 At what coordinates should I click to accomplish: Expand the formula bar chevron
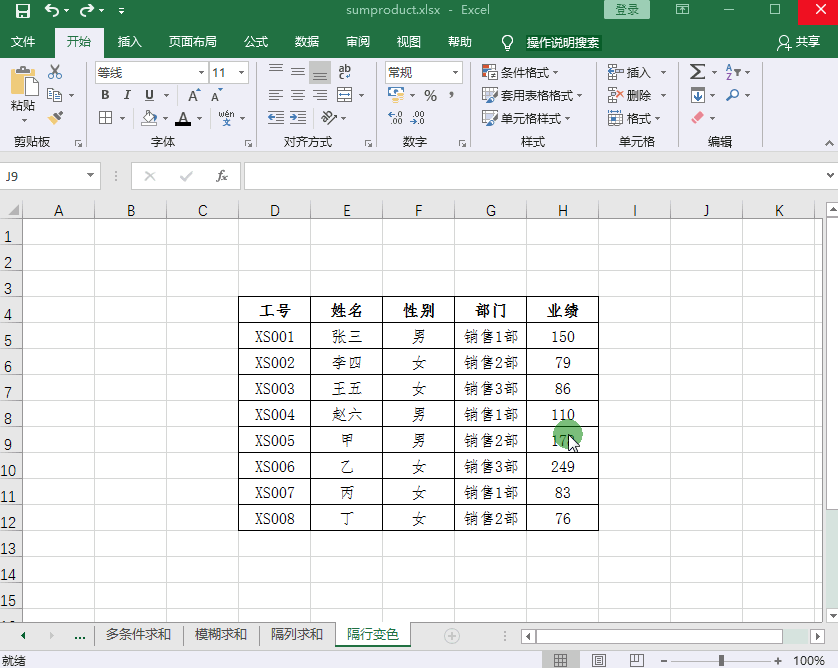(830, 175)
